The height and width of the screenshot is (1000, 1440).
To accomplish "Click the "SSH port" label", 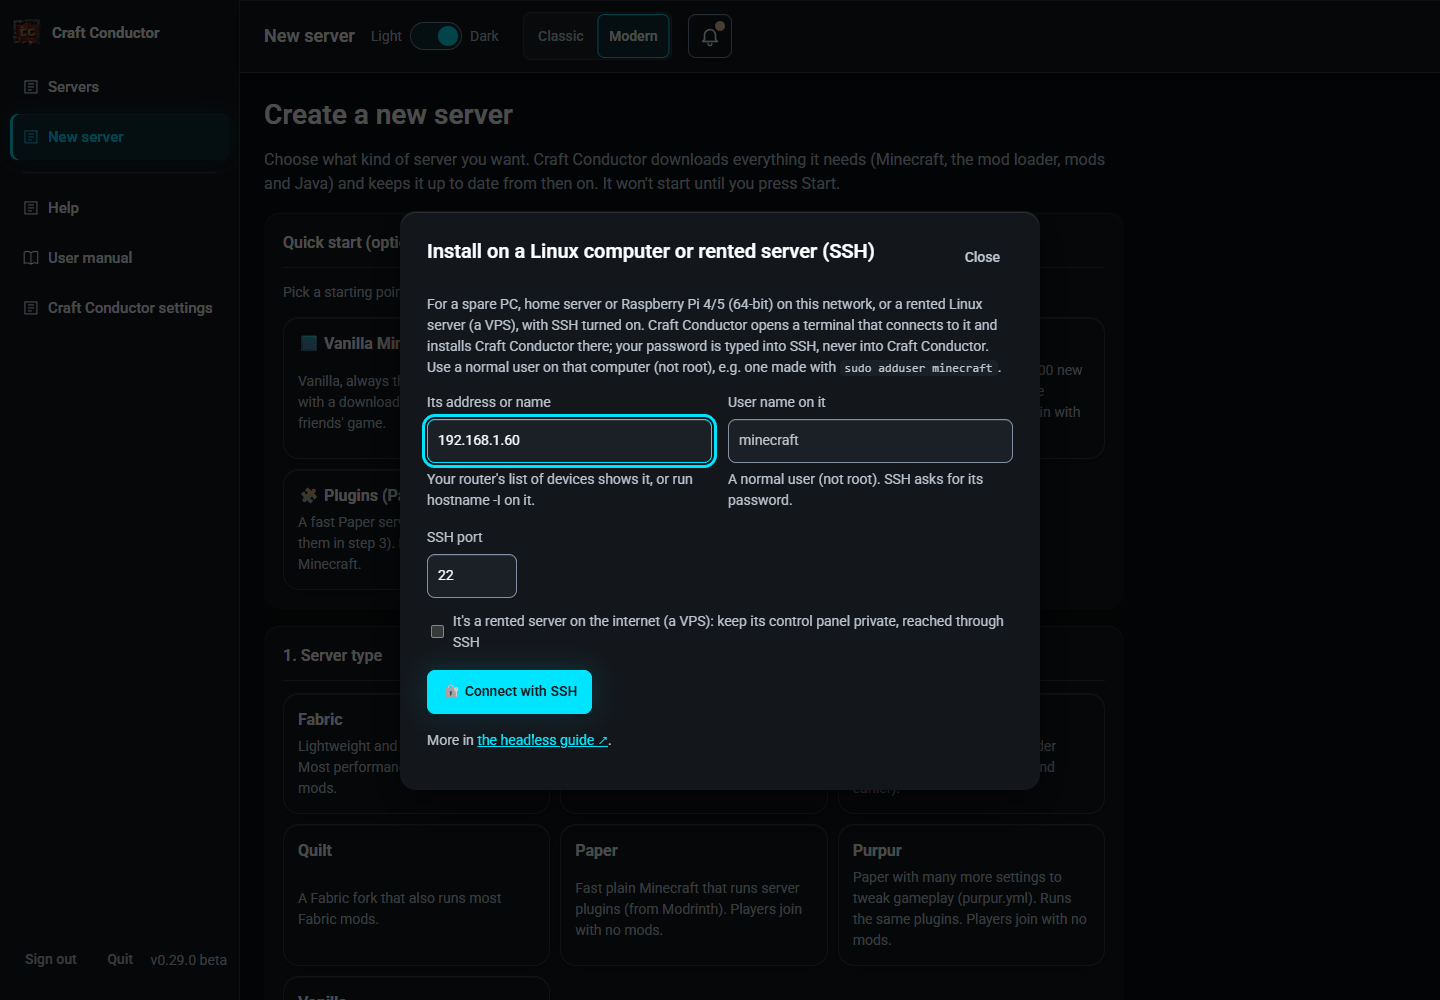I will tap(455, 537).
